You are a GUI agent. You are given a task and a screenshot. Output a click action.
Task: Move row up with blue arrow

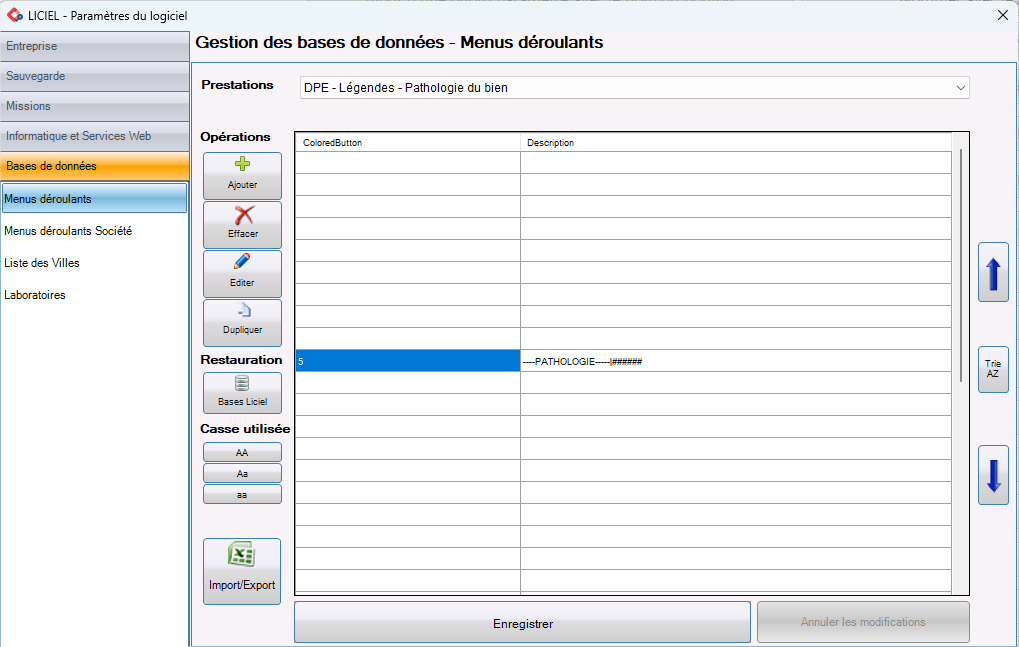click(993, 272)
